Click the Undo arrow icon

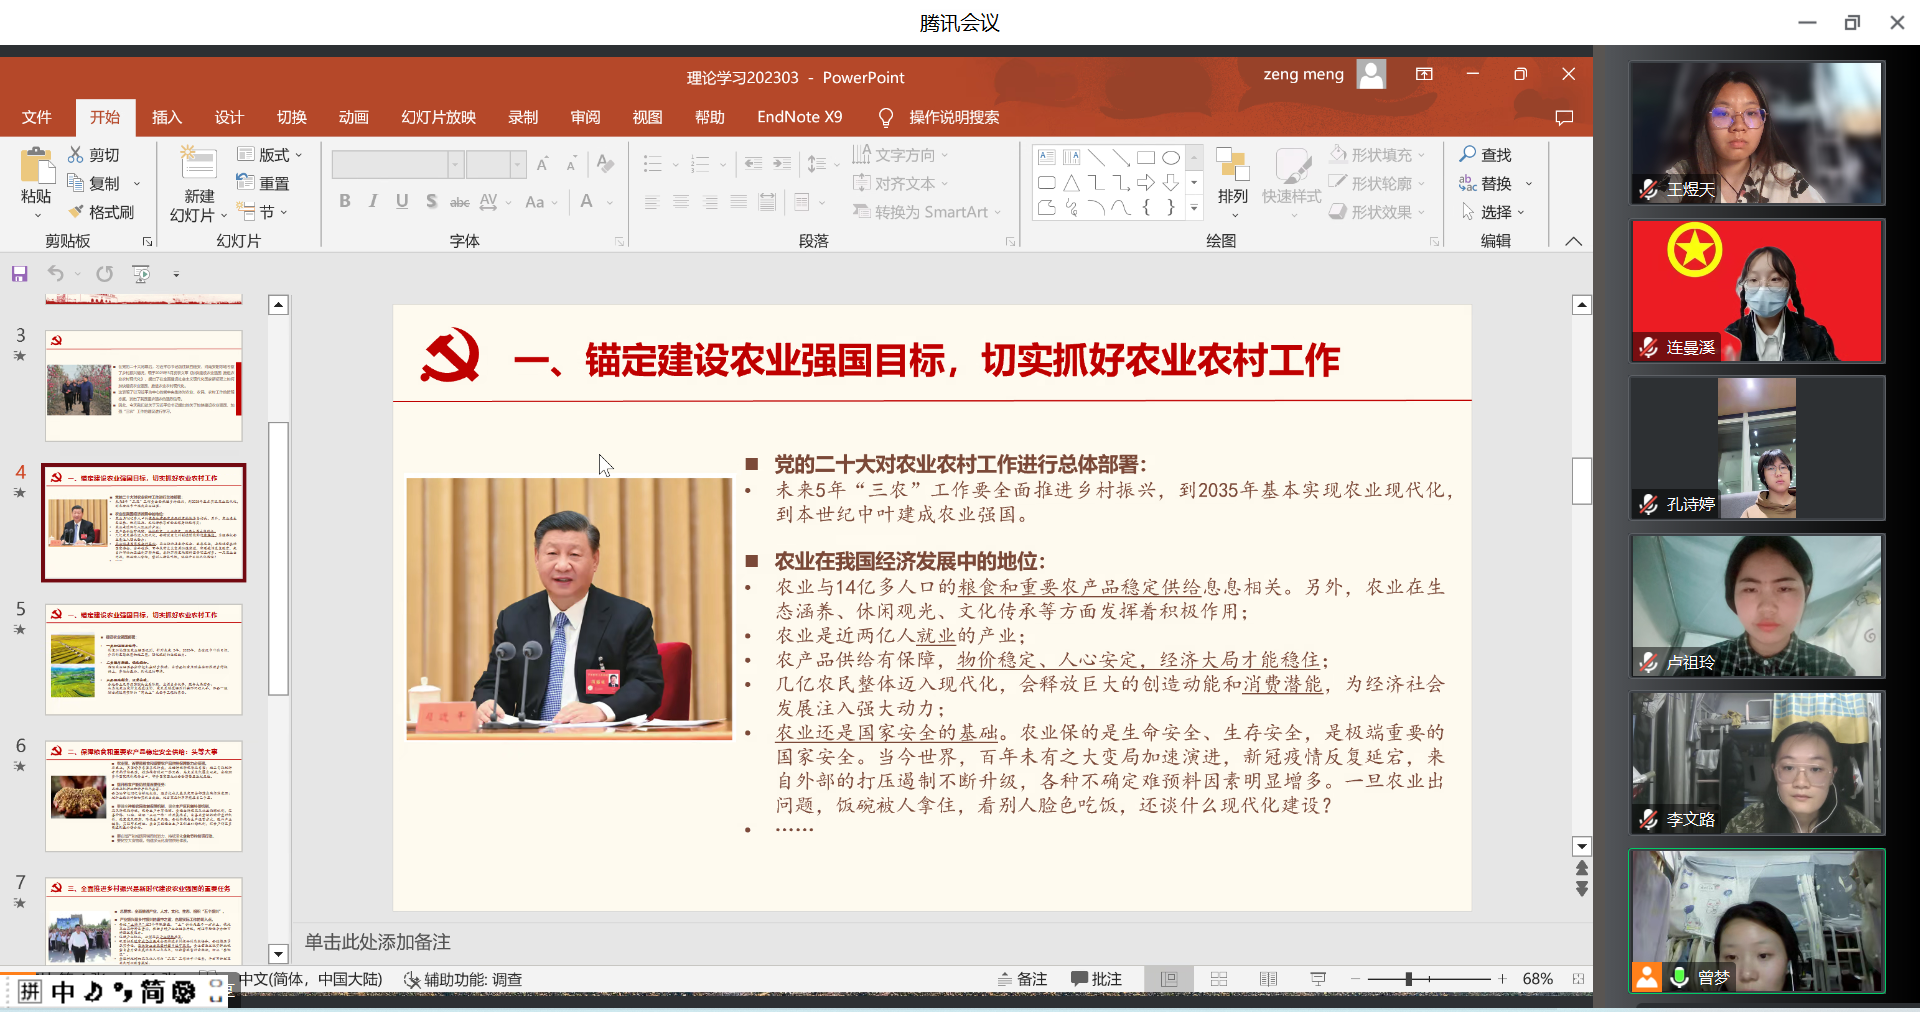point(56,274)
